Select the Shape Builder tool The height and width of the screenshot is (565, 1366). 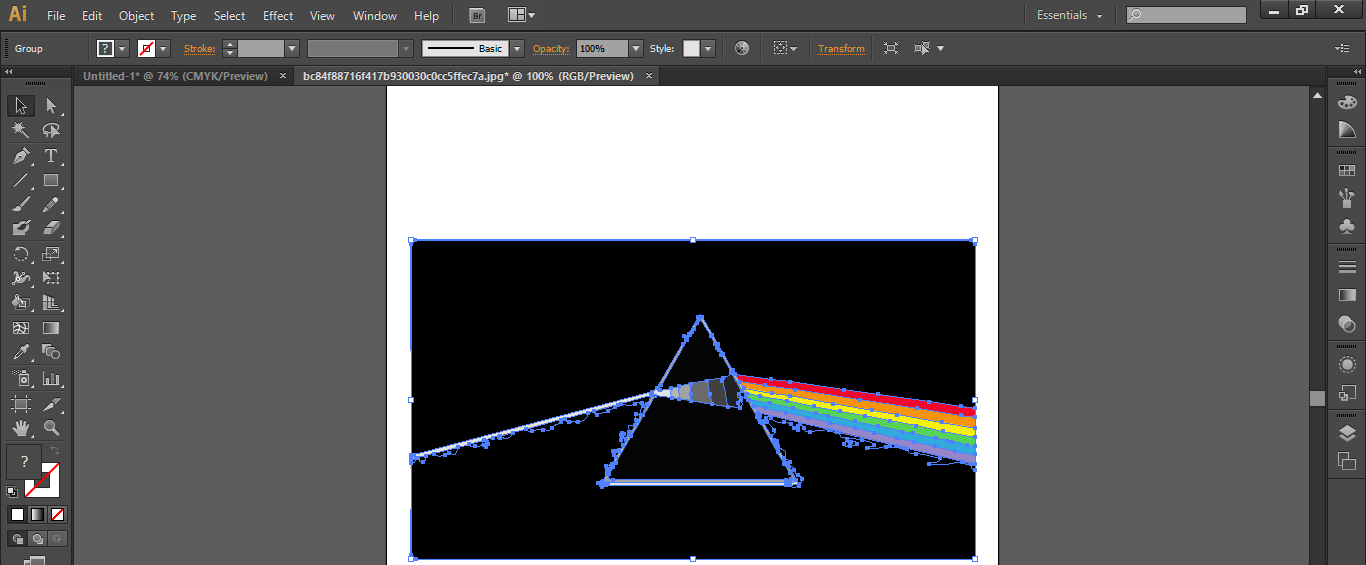pos(20,303)
